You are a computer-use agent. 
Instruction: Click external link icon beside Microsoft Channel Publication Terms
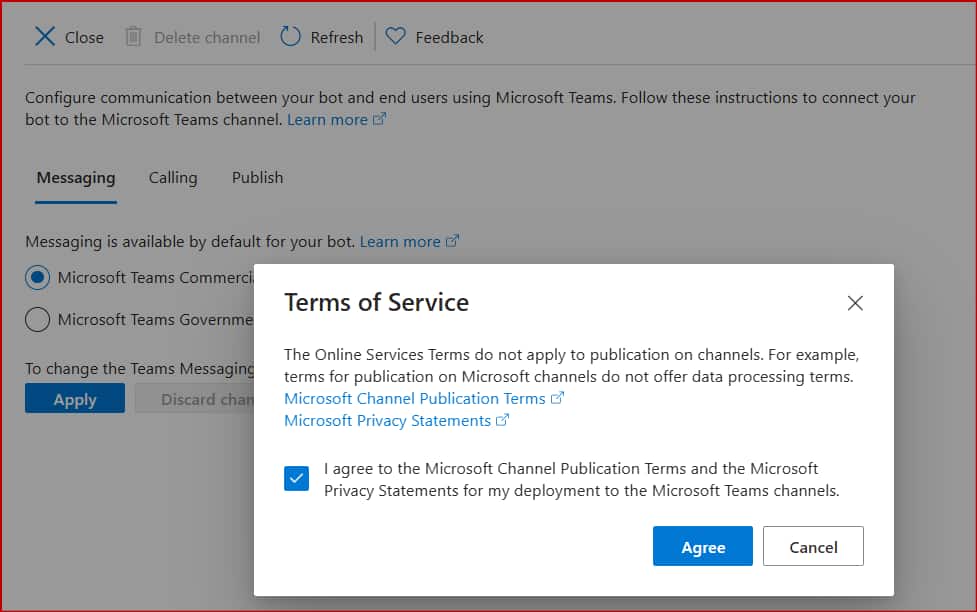558,398
